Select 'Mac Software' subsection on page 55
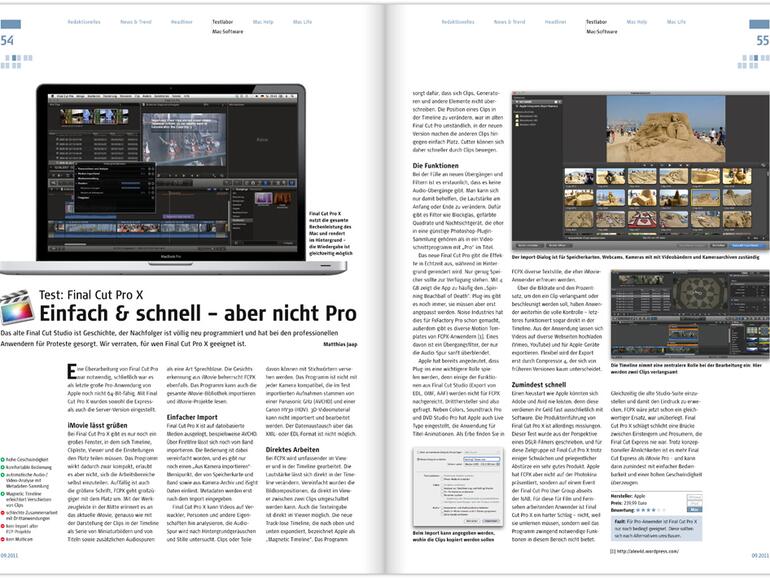This screenshot has width=770, height=578. pyautogui.click(x=602, y=31)
